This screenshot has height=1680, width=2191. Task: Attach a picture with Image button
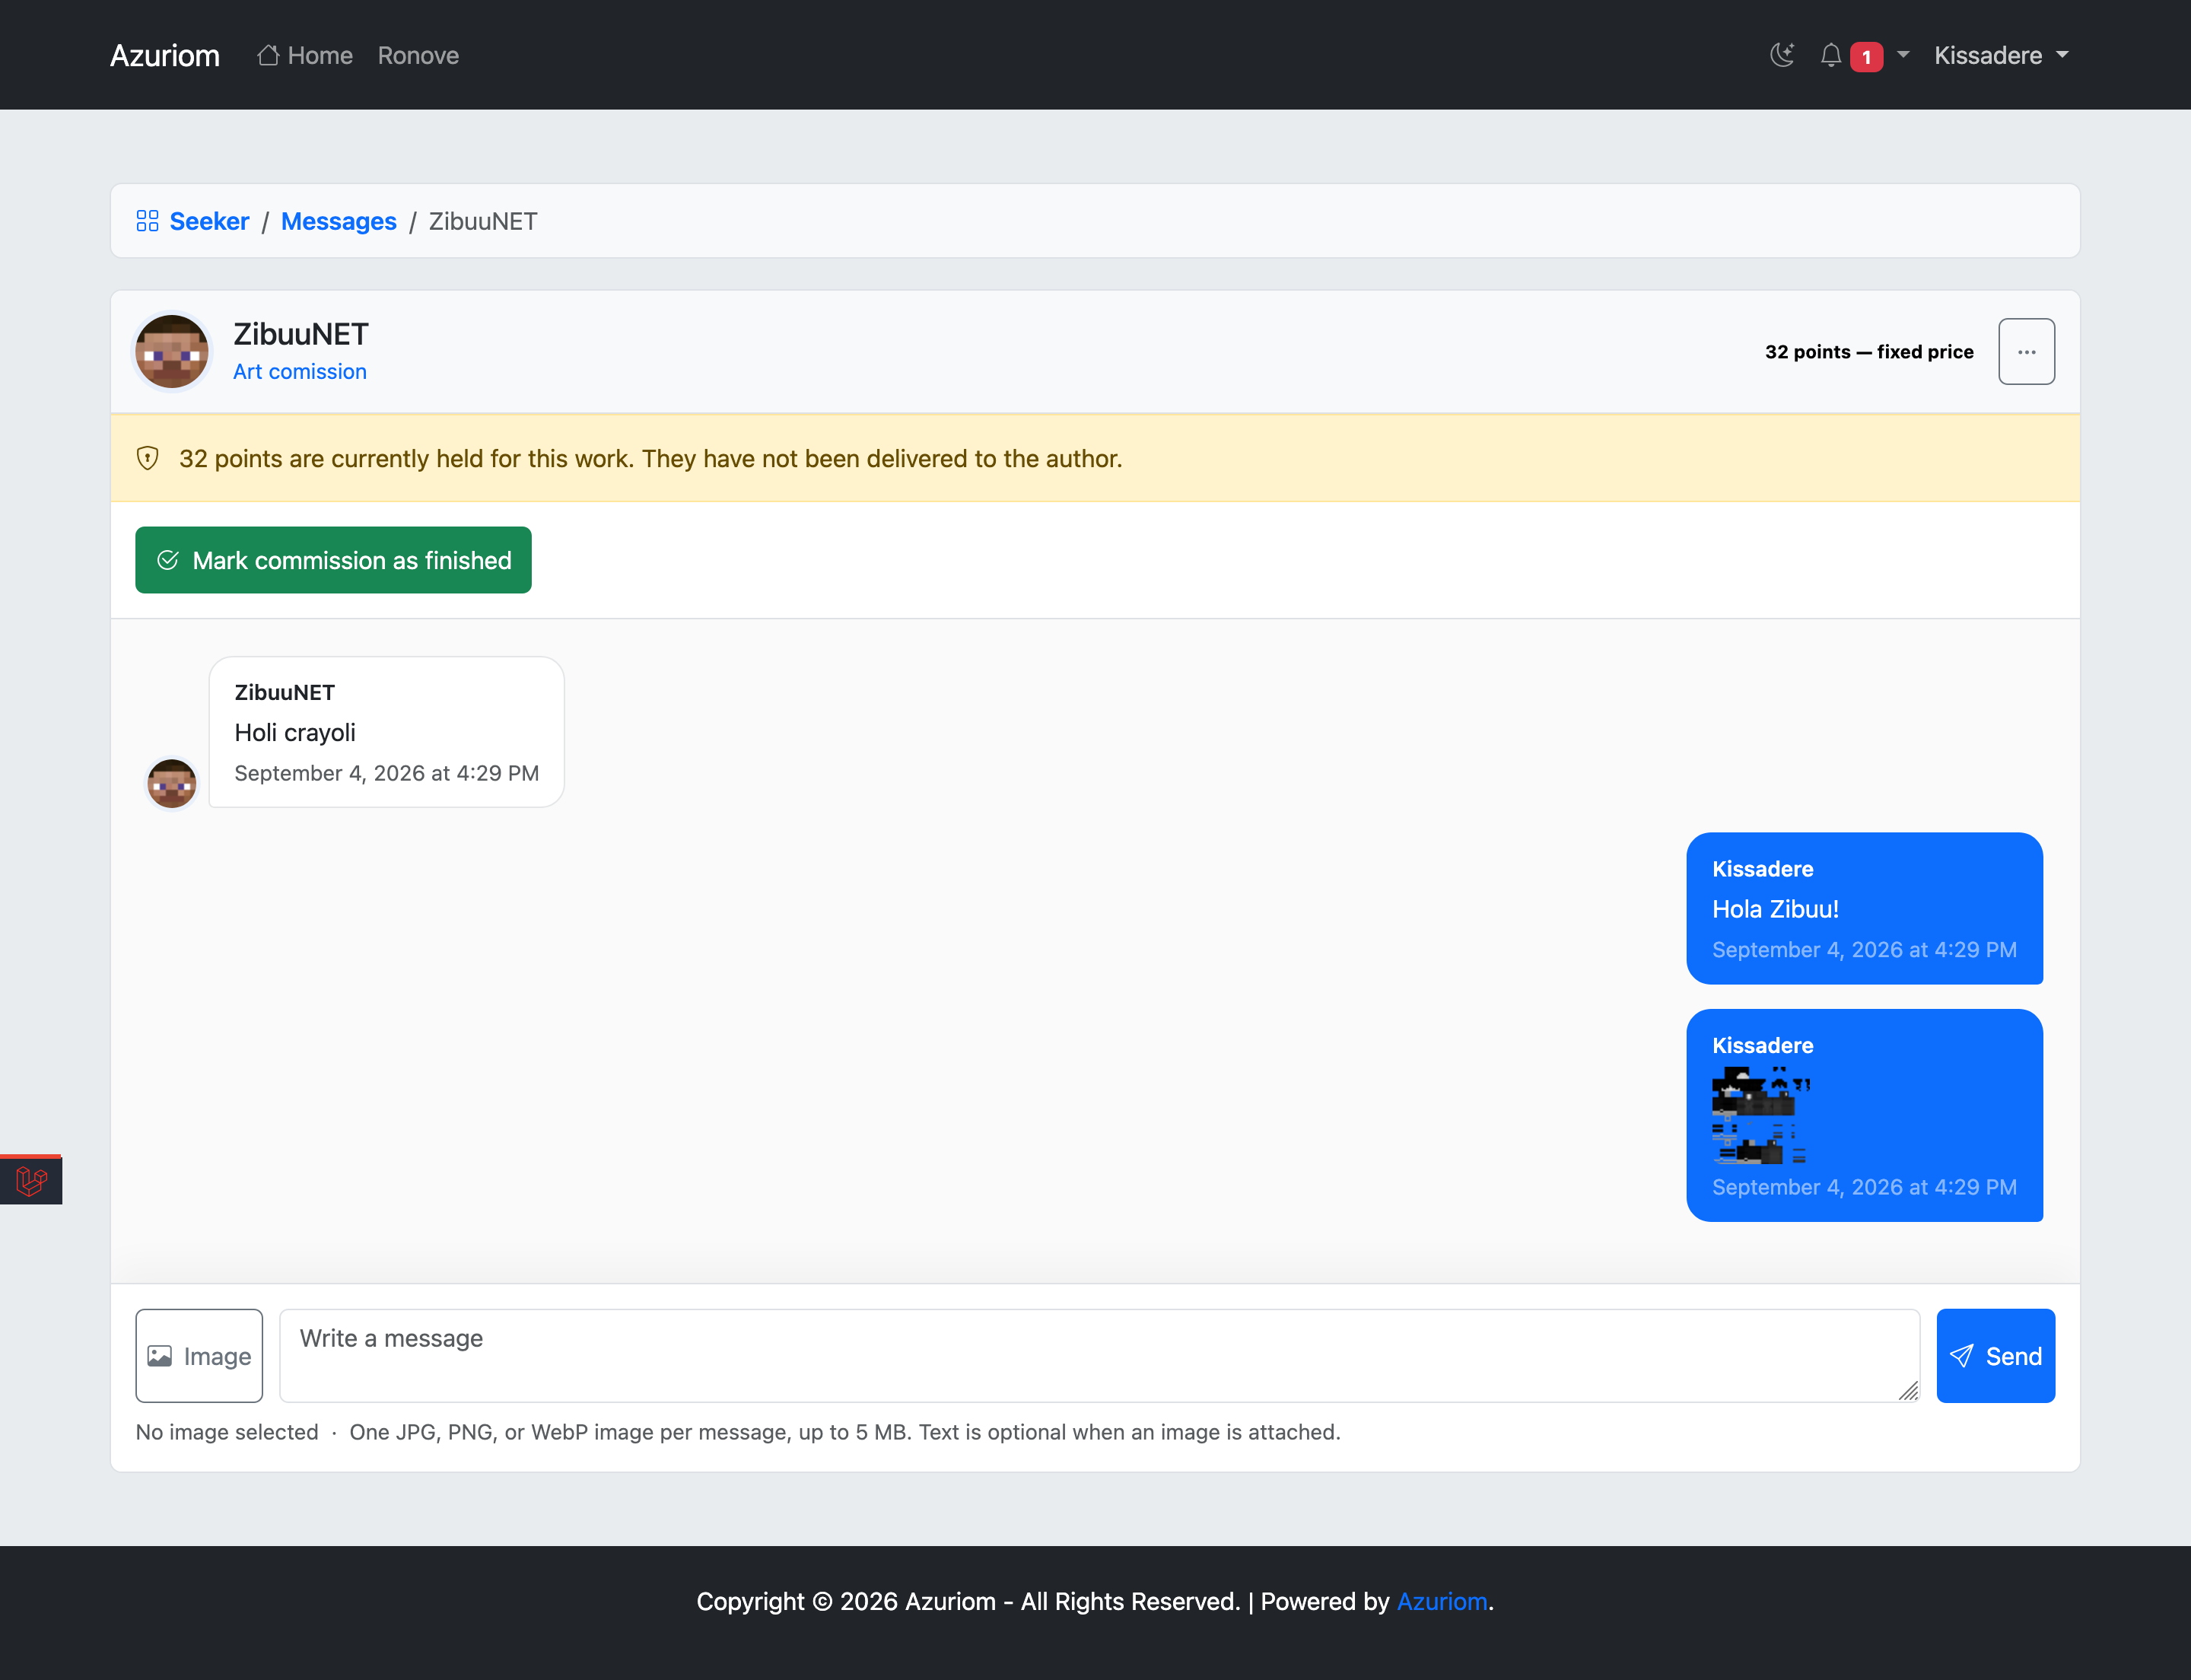click(x=199, y=1356)
